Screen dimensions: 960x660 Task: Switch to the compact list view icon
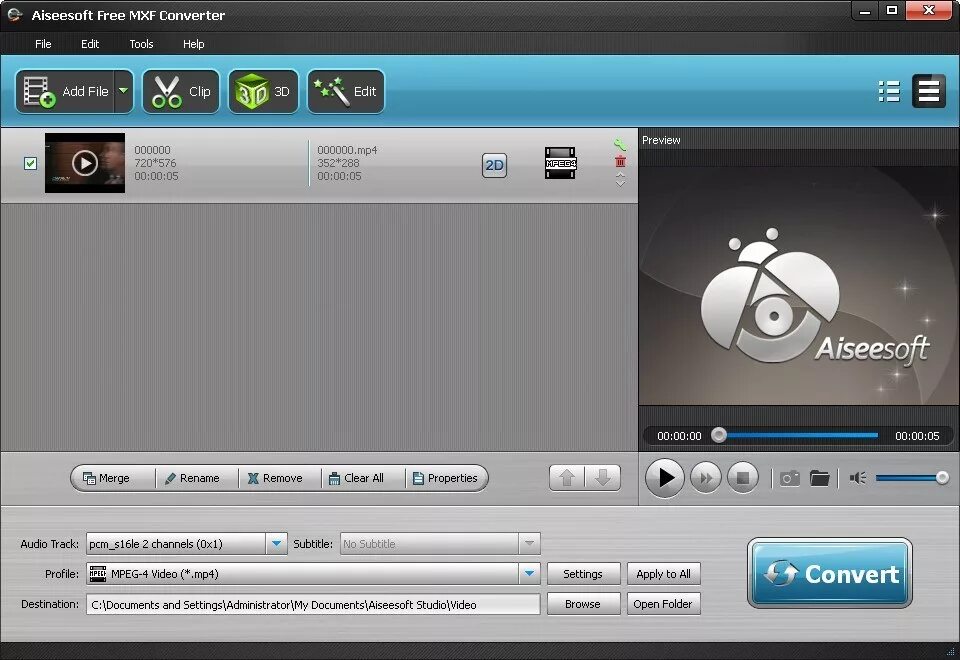click(x=929, y=91)
